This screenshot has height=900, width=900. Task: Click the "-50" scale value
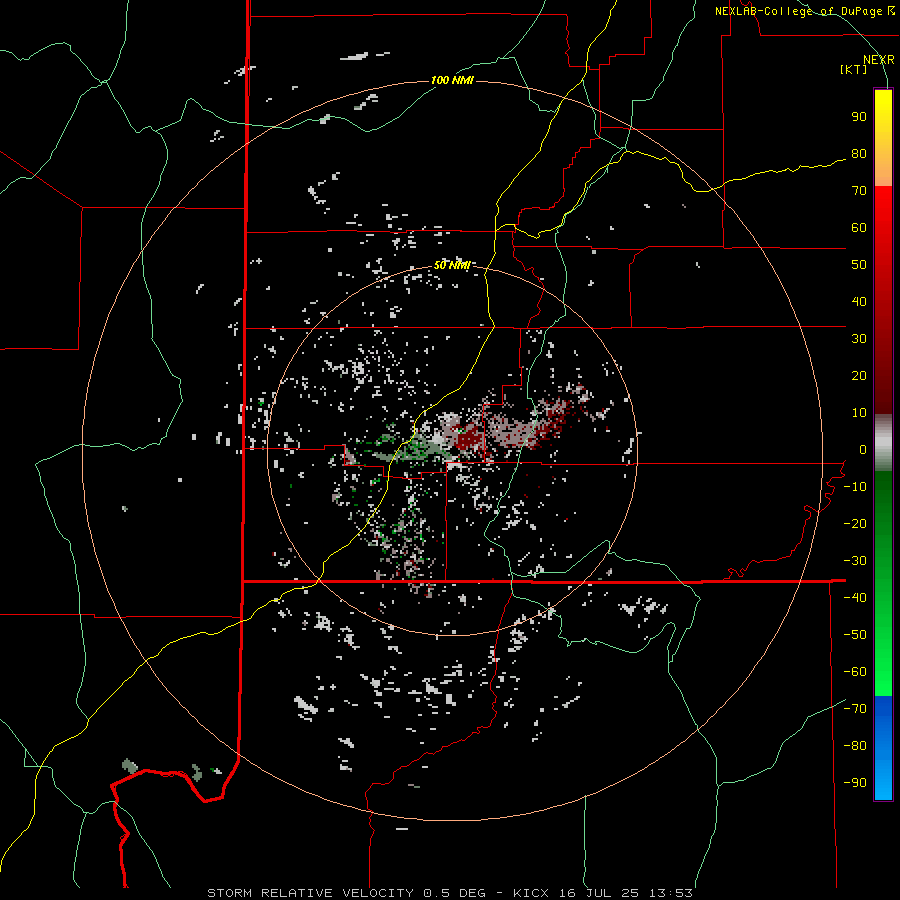point(855,635)
